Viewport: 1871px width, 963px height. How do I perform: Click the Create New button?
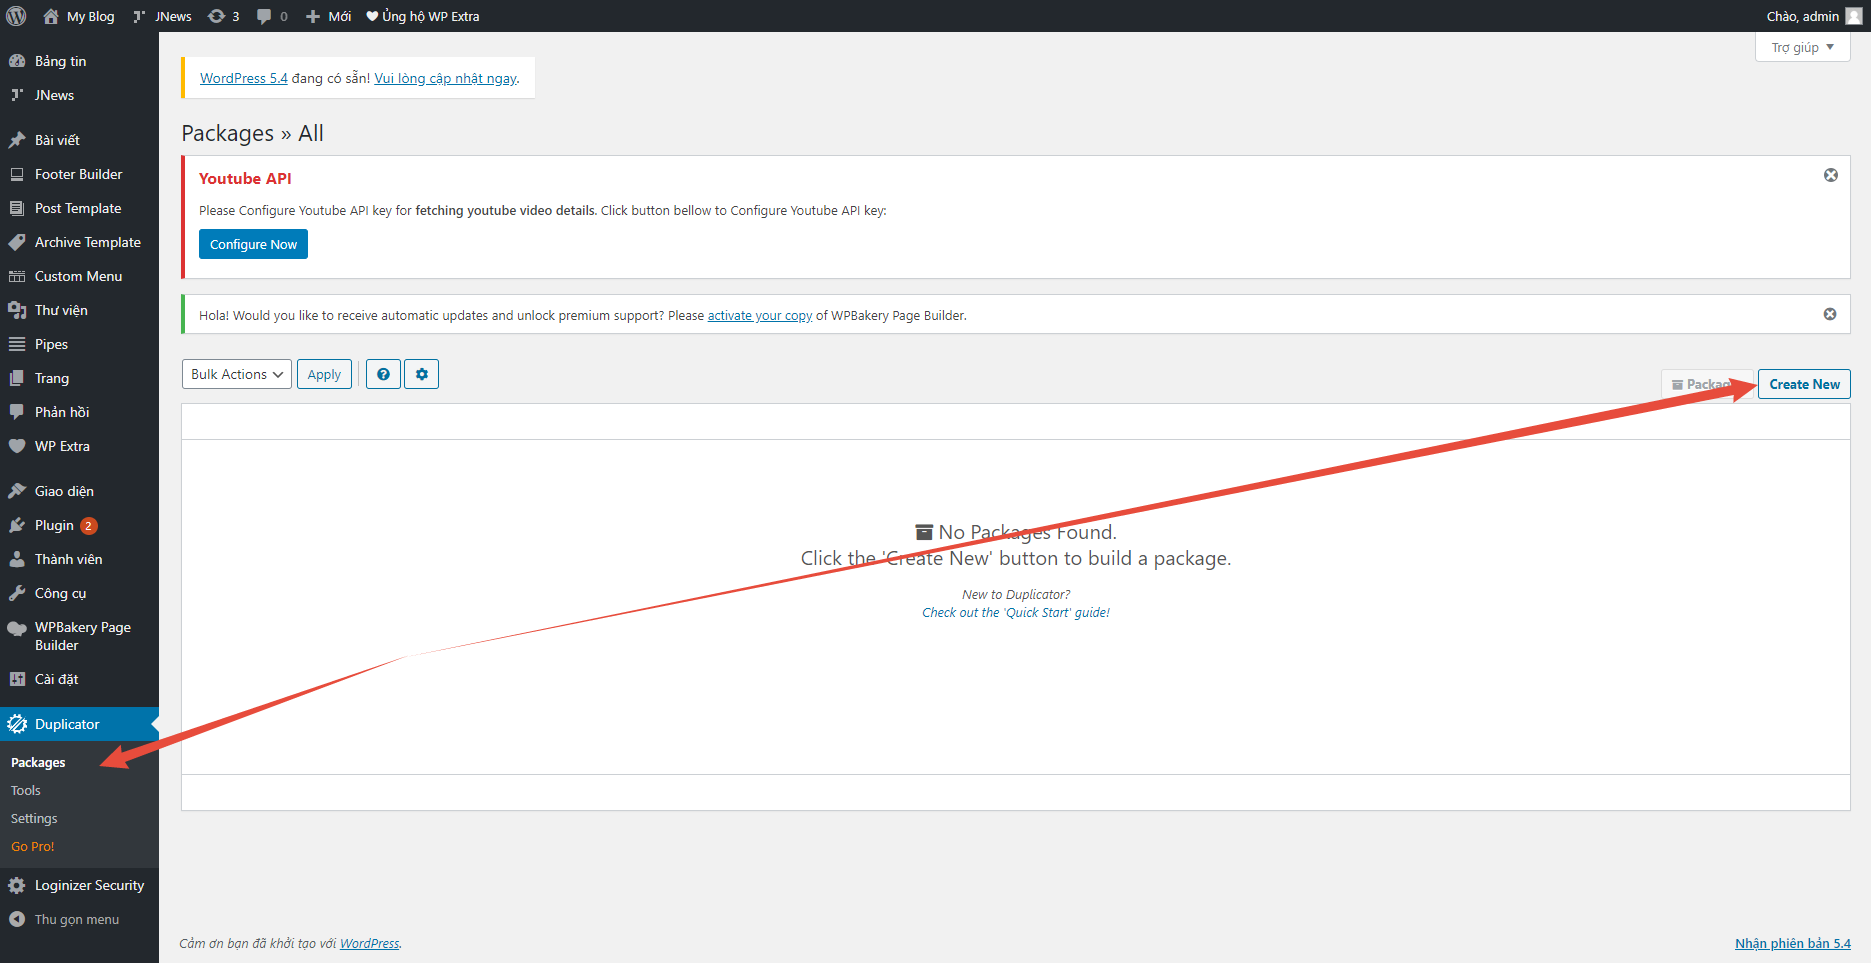(1803, 384)
